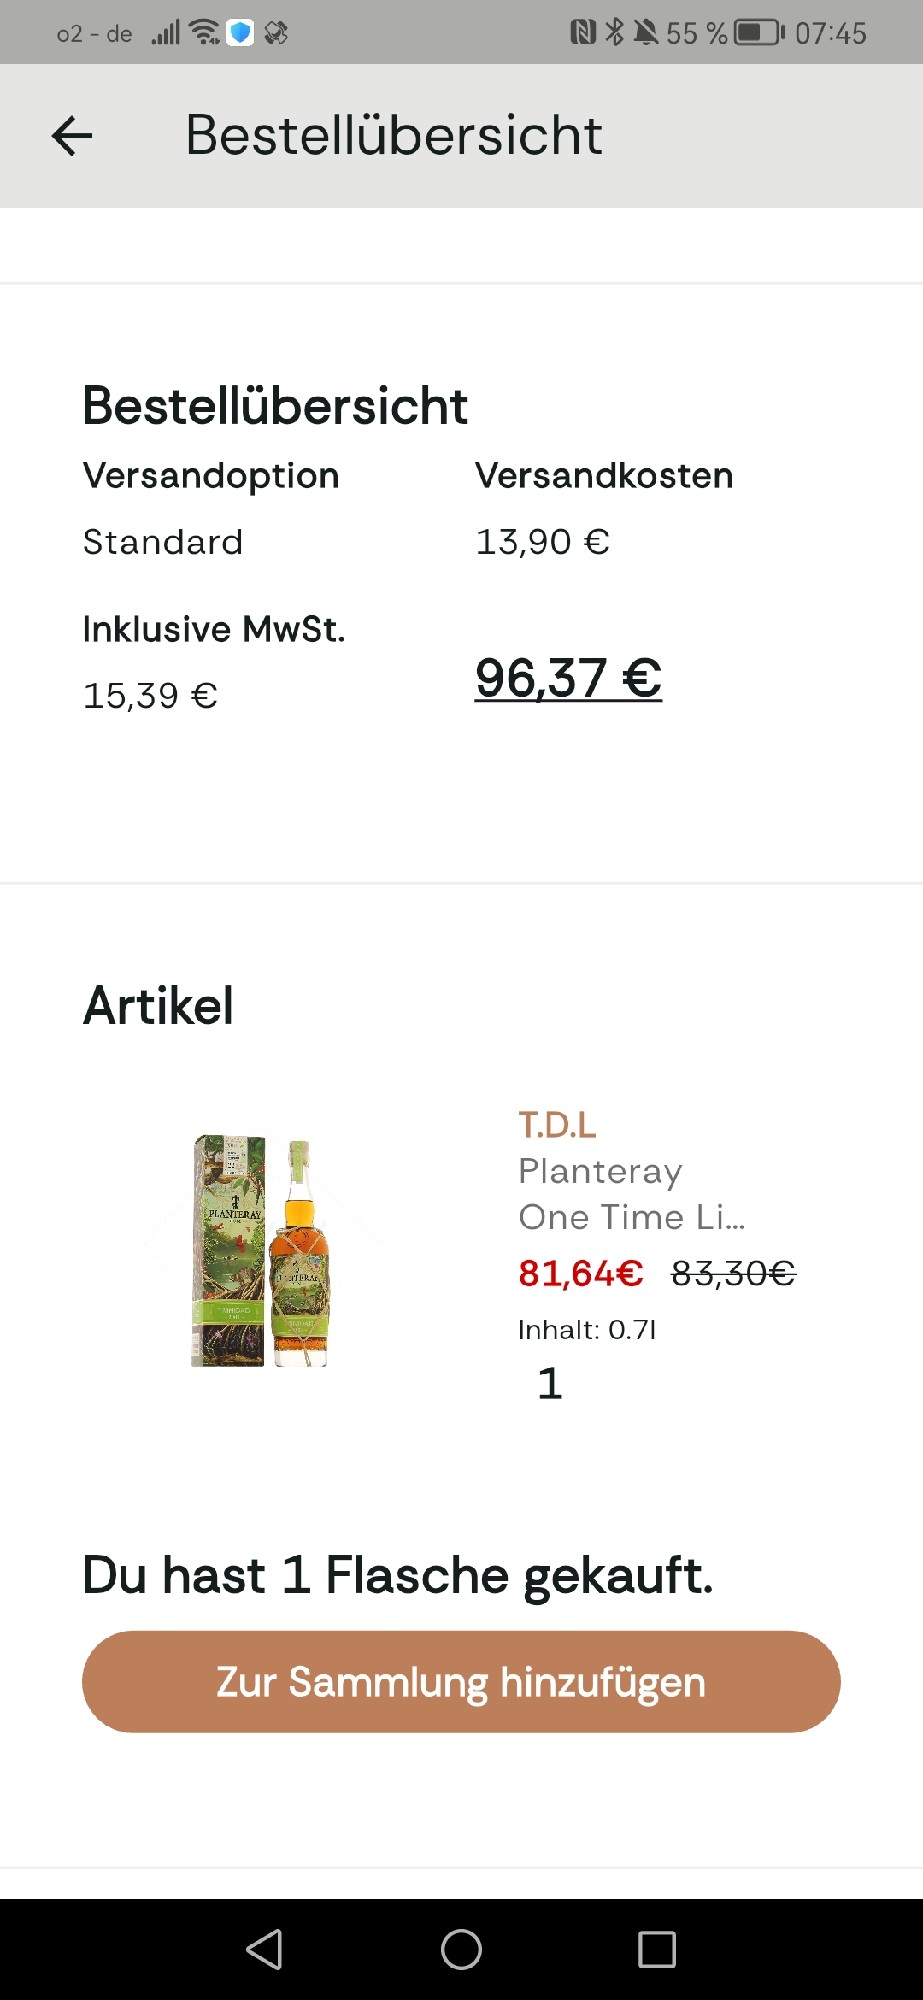Tap the Standard shipping option value
Image resolution: width=923 pixels, height=2000 pixels.
click(163, 542)
